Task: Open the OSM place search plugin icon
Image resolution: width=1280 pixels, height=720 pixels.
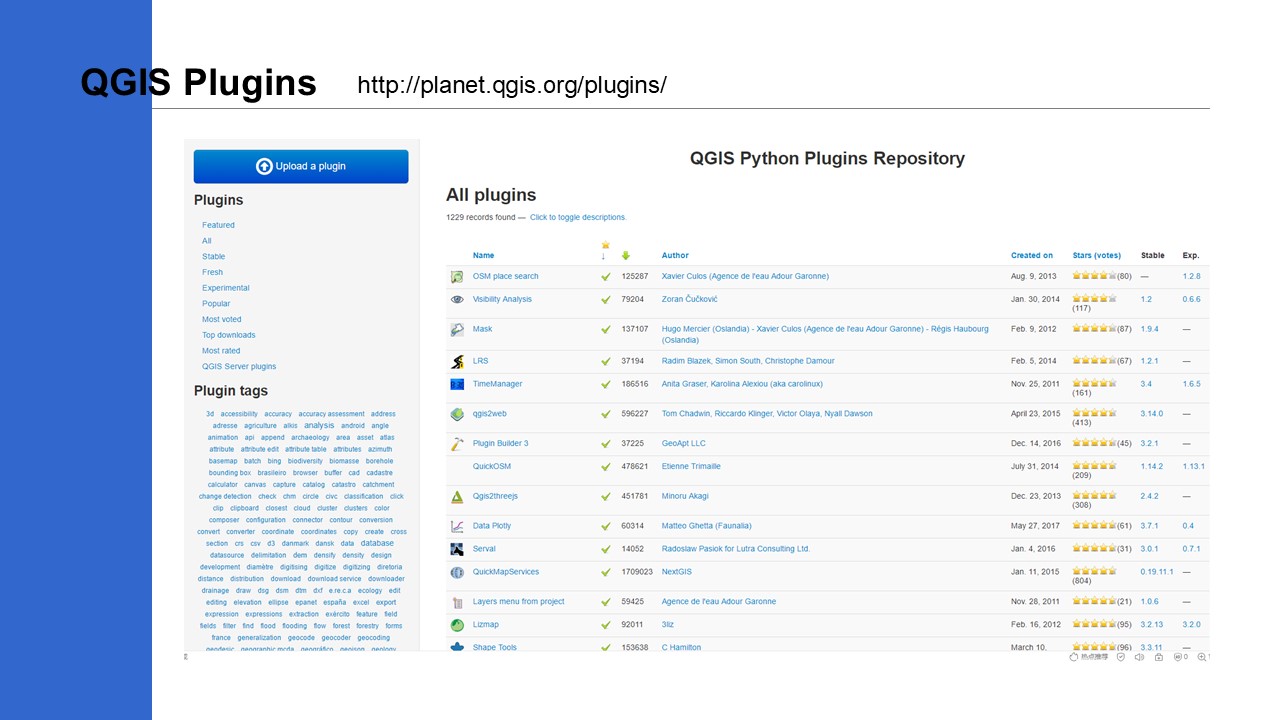Action: [x=457, y=277]
